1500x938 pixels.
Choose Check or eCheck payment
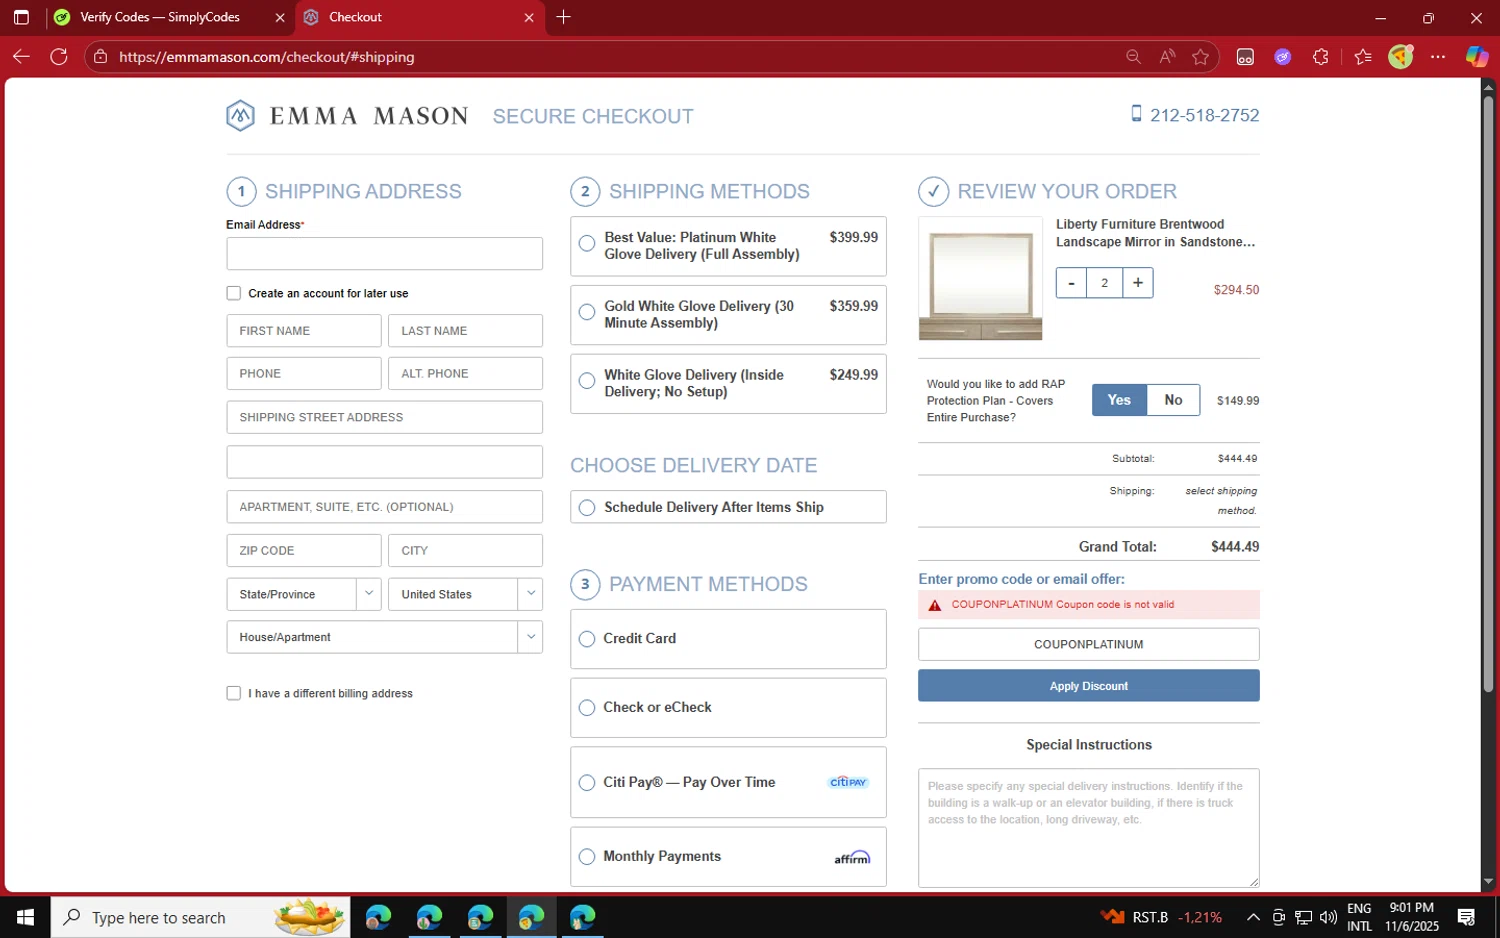coord(587,708)
